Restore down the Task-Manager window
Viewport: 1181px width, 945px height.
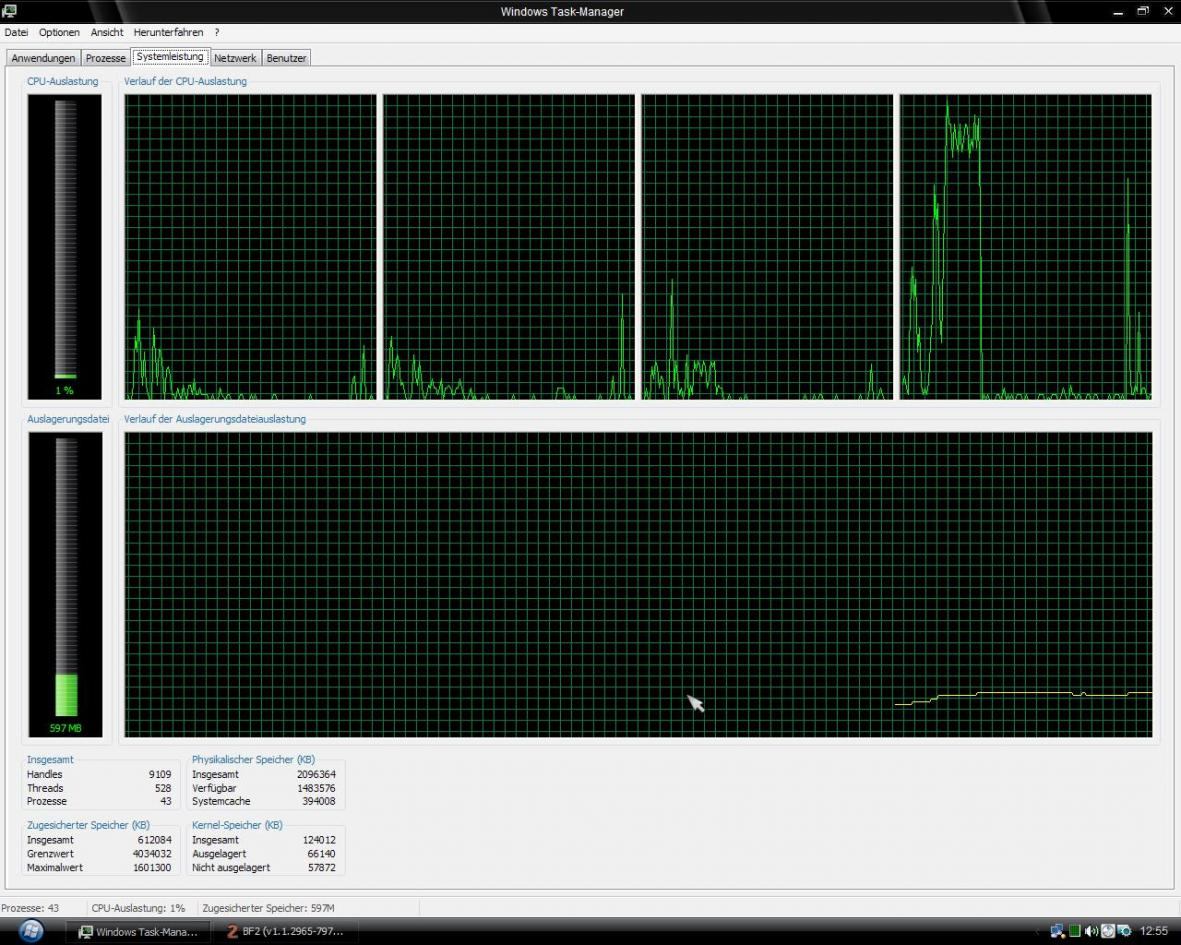point(1143,11)
